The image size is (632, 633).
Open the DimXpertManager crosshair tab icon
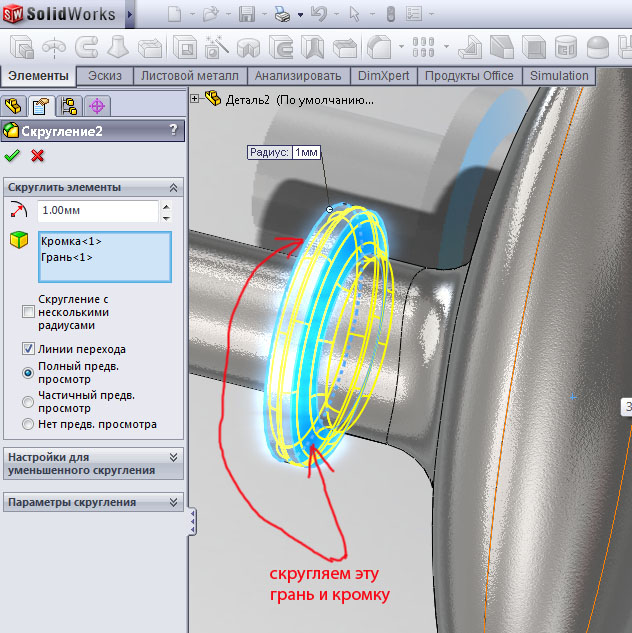click(x=97, y=107)
